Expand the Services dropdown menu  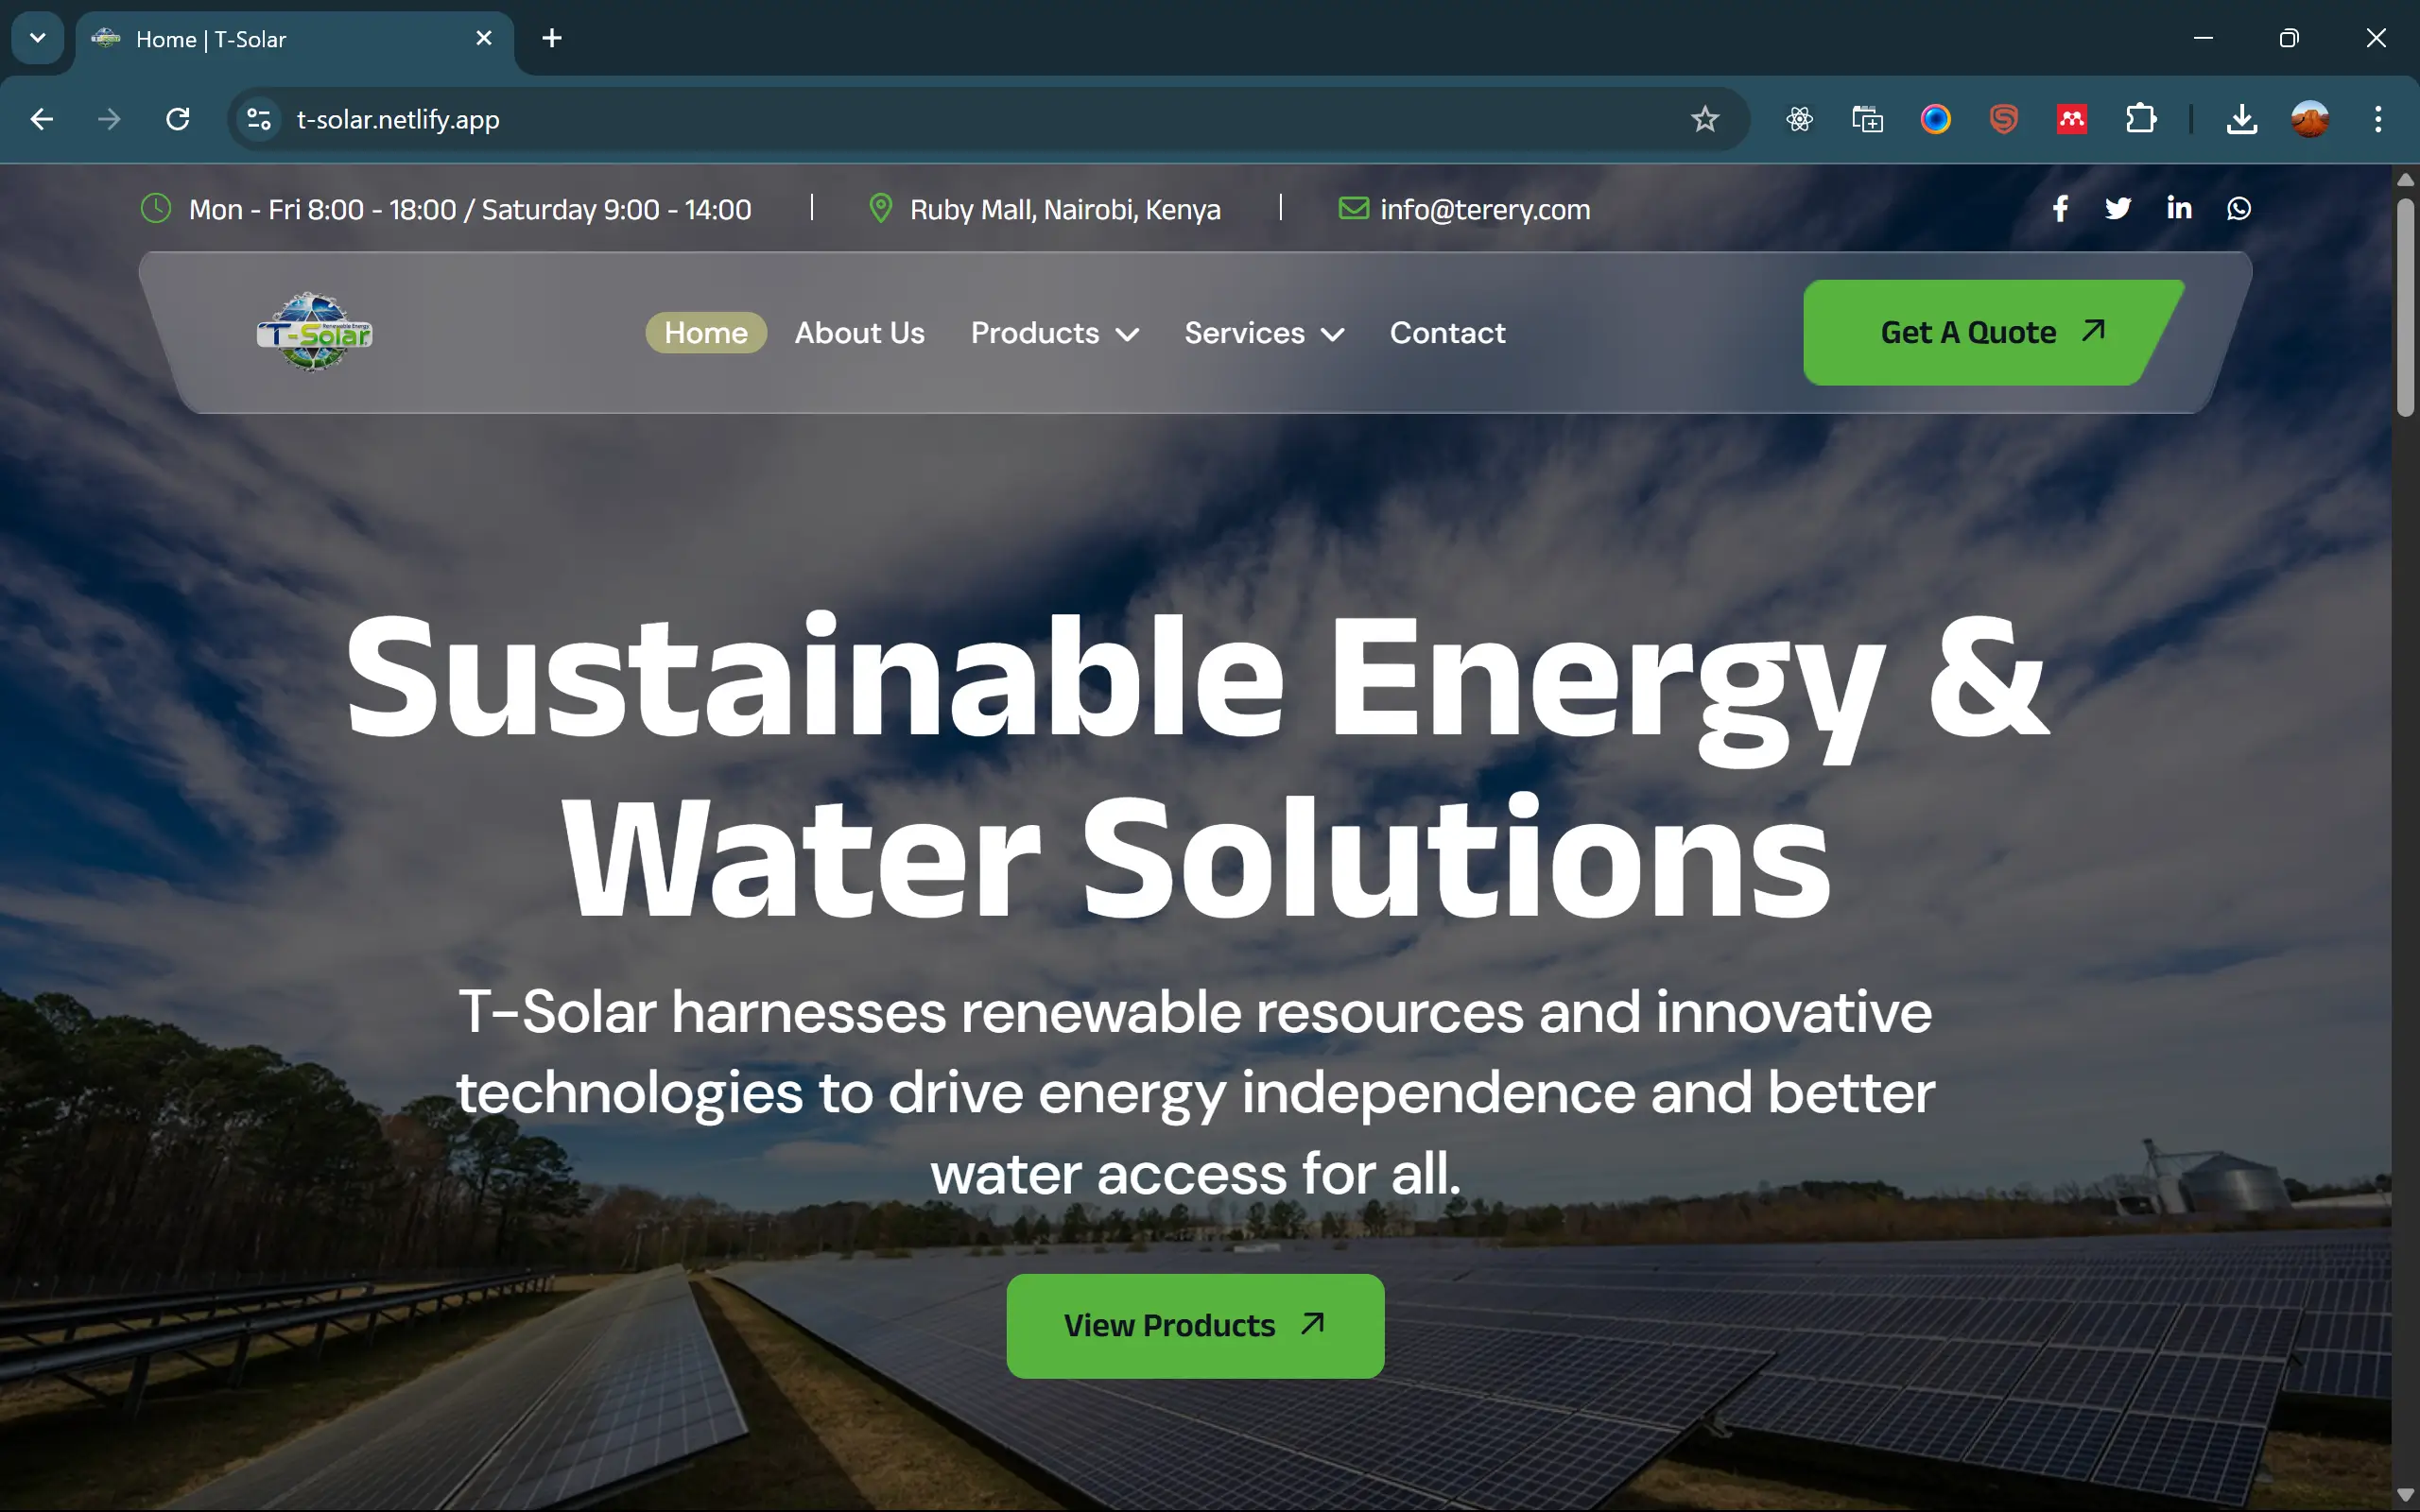pos(1264,333)
